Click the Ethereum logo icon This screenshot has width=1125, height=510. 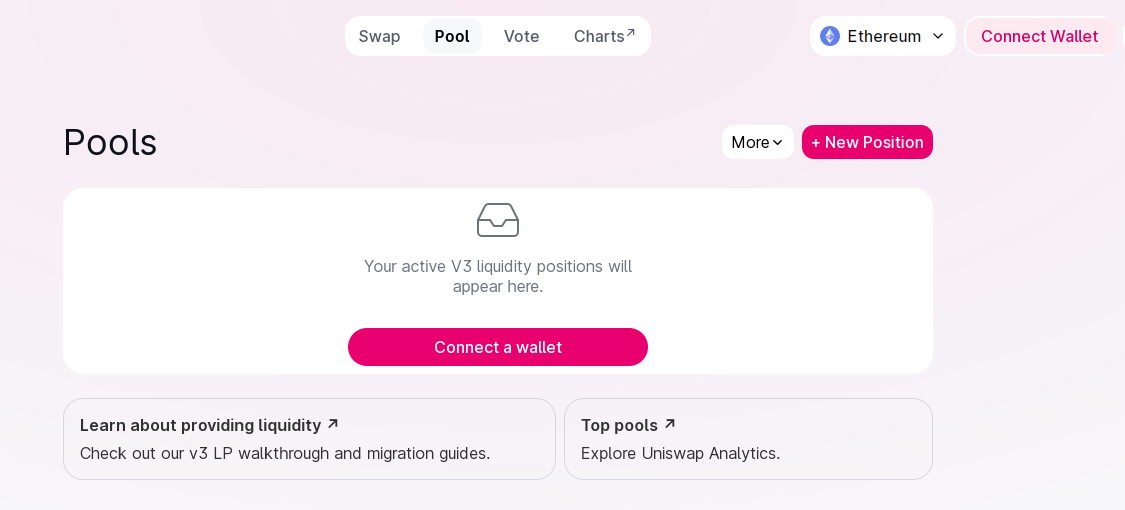tap(830, 36)
